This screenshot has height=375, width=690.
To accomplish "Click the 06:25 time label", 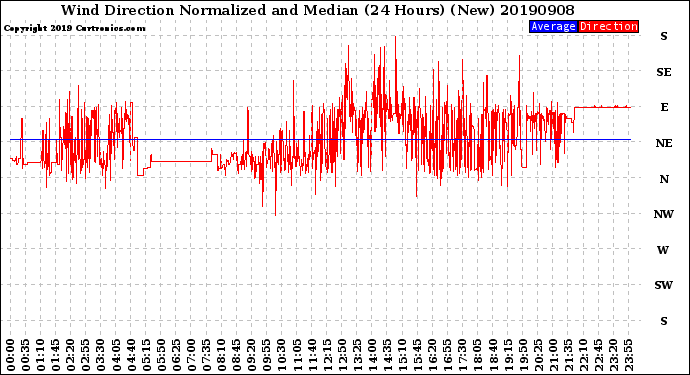I will [176, 355].
